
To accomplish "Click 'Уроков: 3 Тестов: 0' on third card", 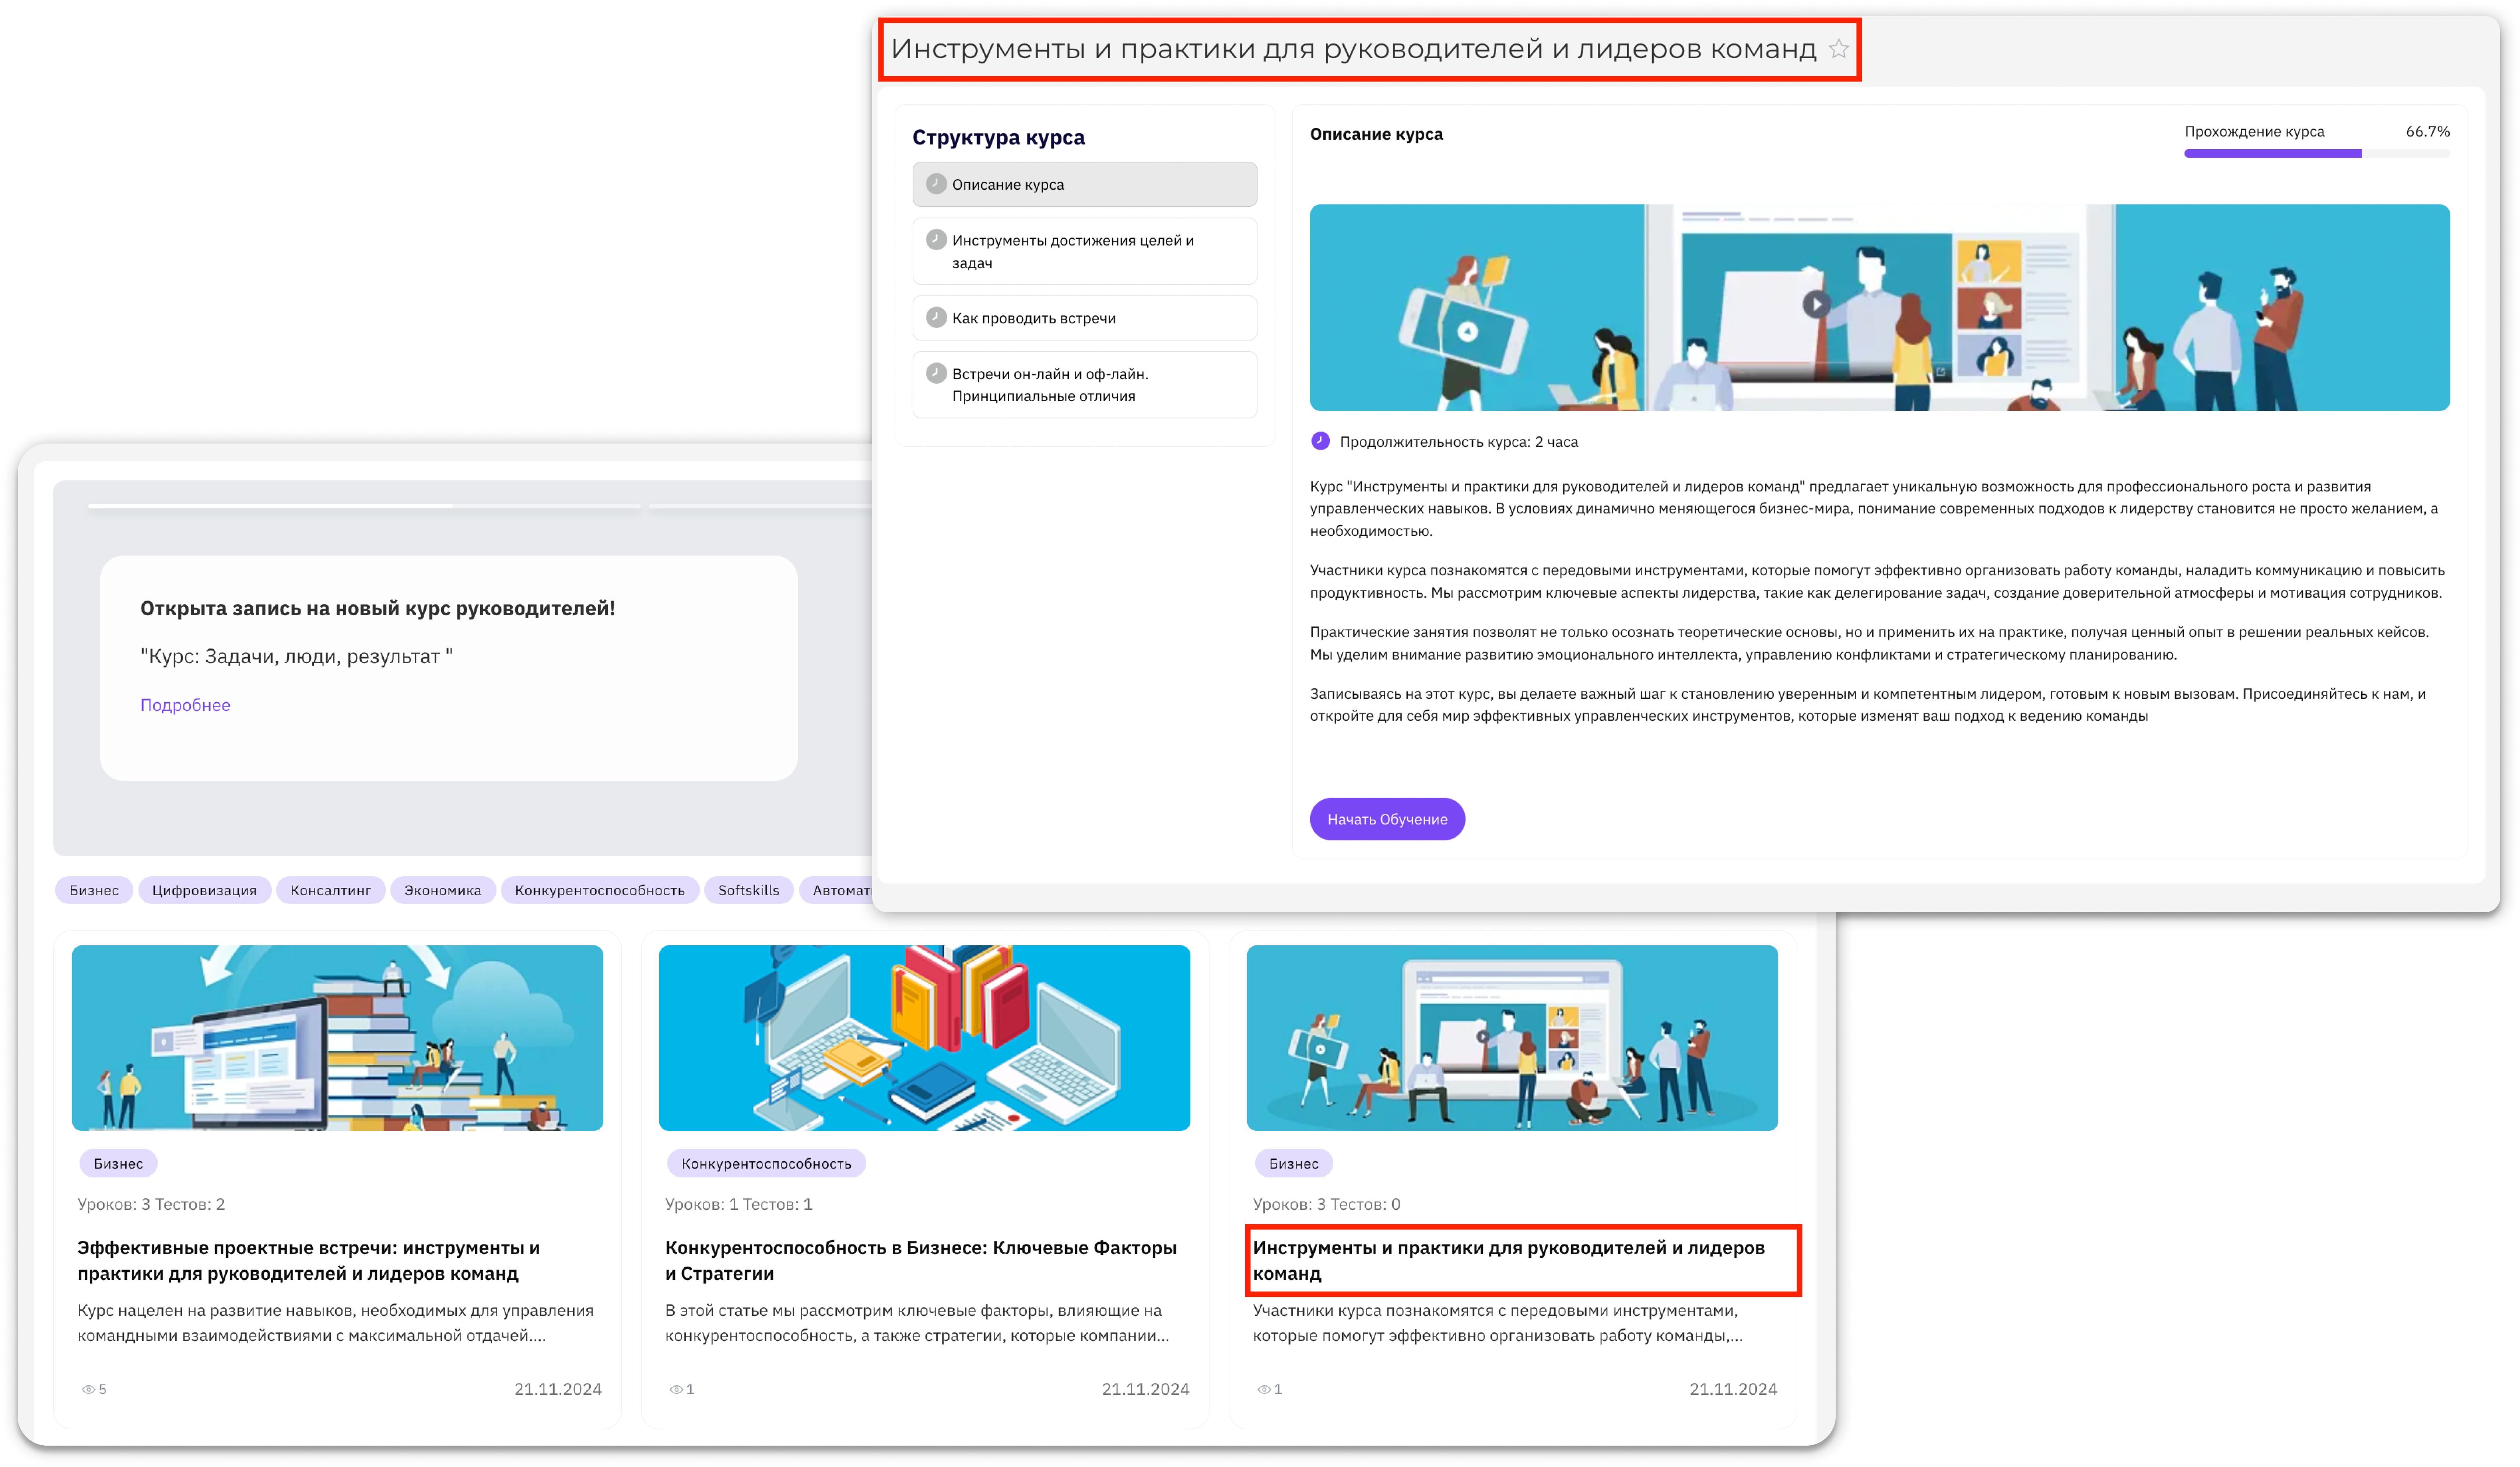I will [1327, 1204].
